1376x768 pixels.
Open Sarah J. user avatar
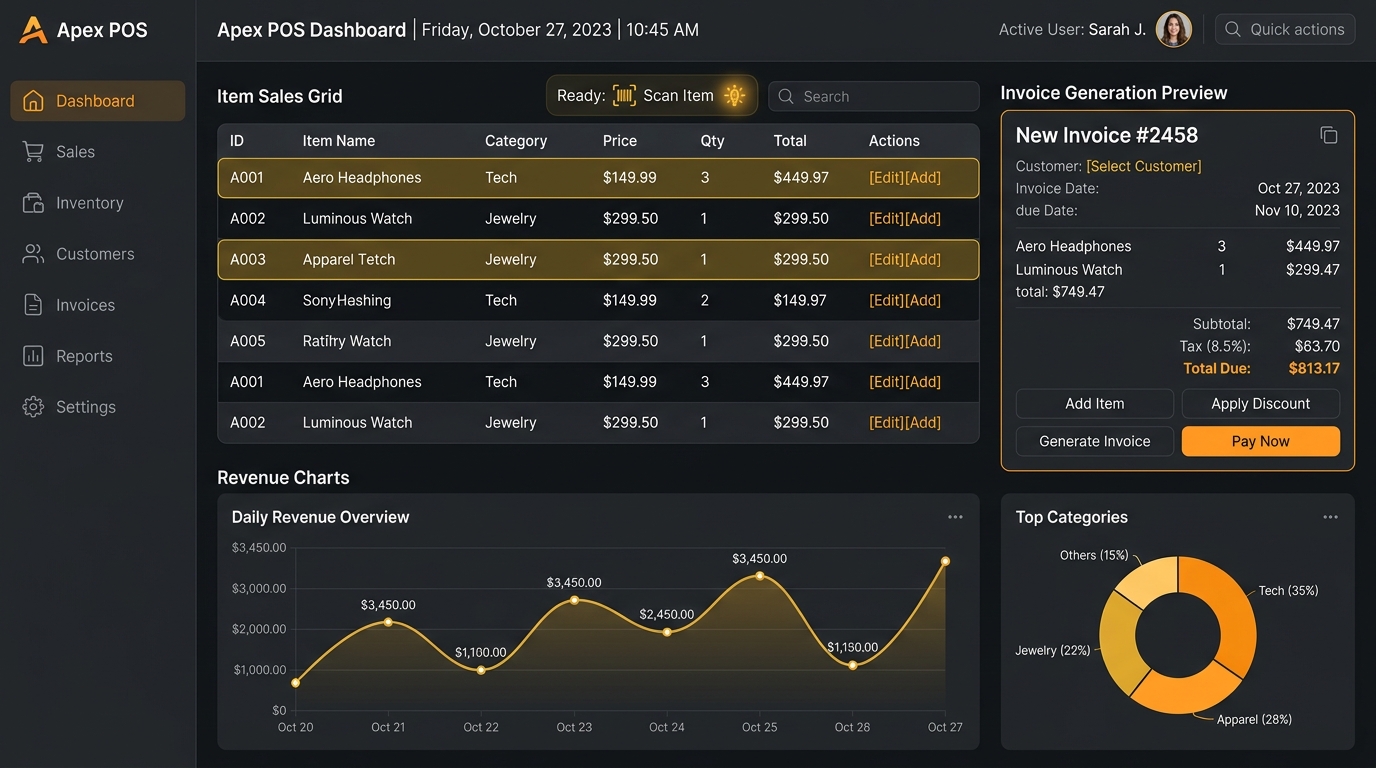(x=1174, y=29)
